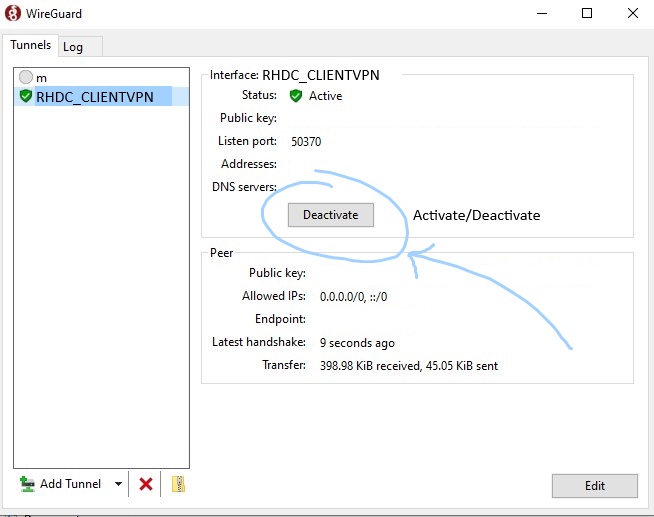Click the Peer section heading
This screenshot has height=517, width=654.
221,253
